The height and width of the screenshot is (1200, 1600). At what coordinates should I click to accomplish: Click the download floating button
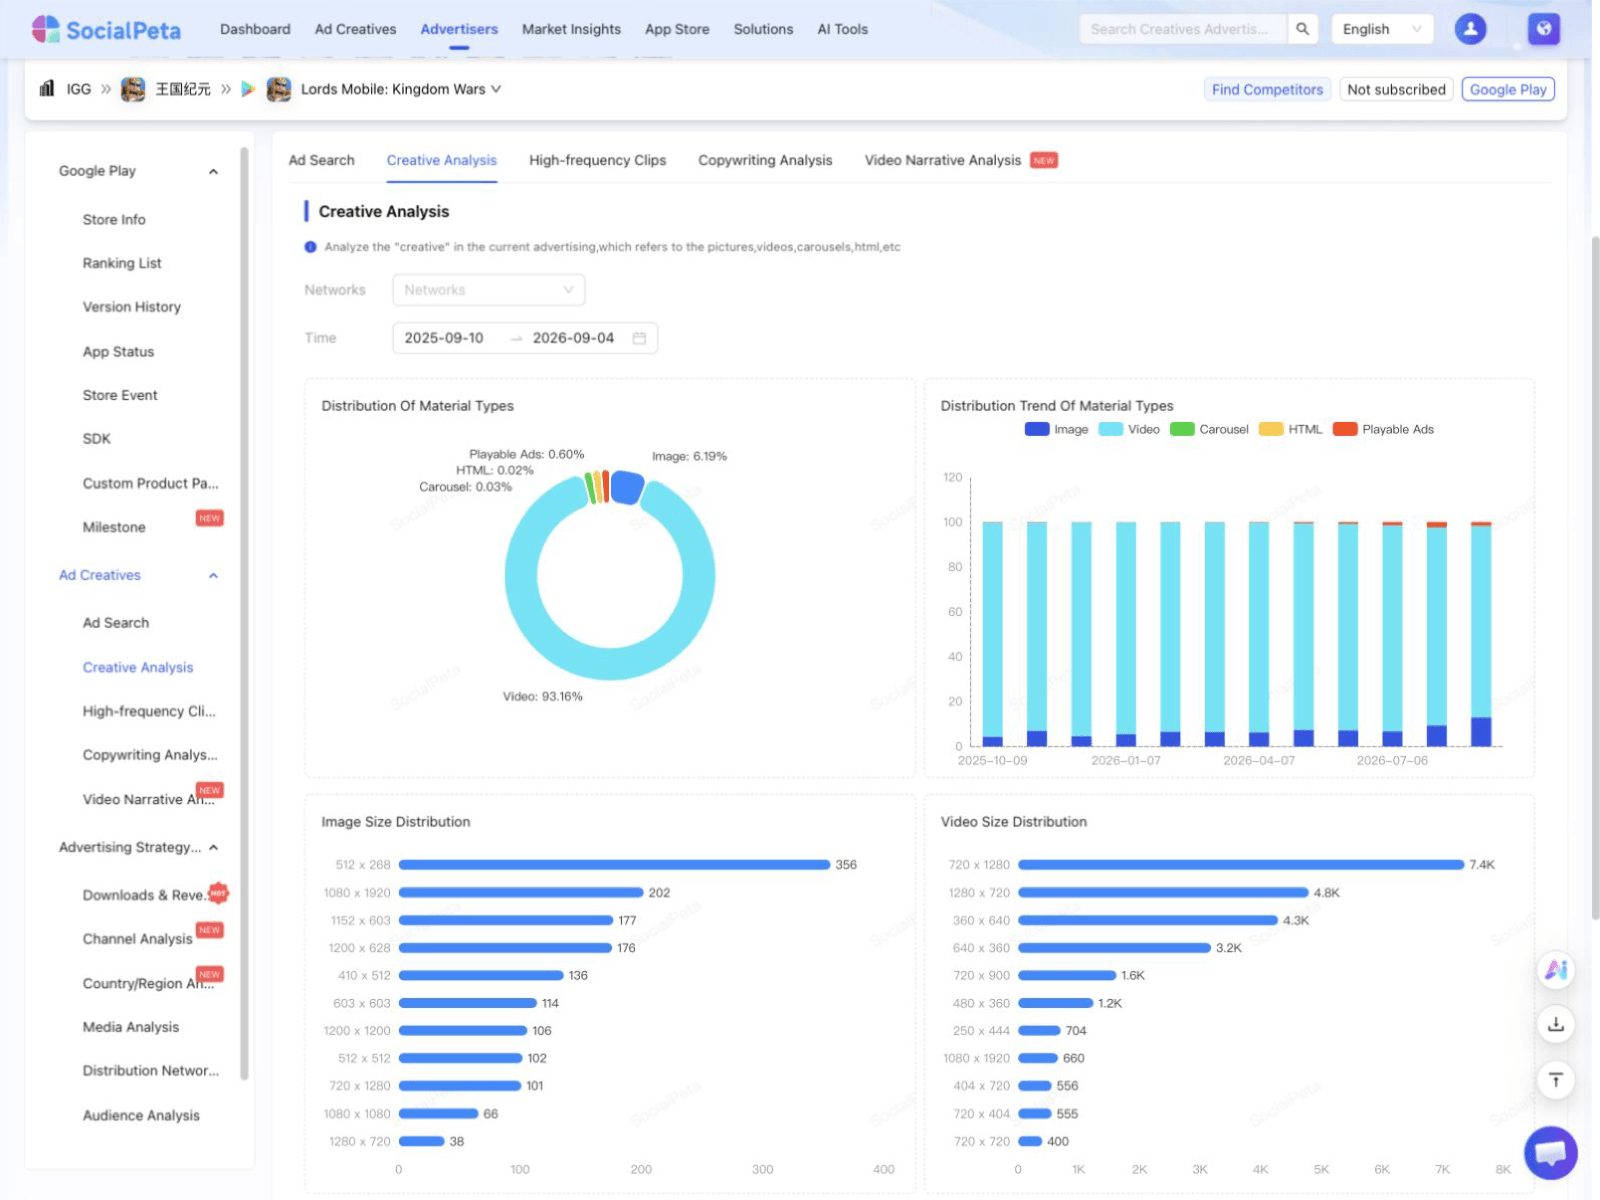[1555, 1024]
